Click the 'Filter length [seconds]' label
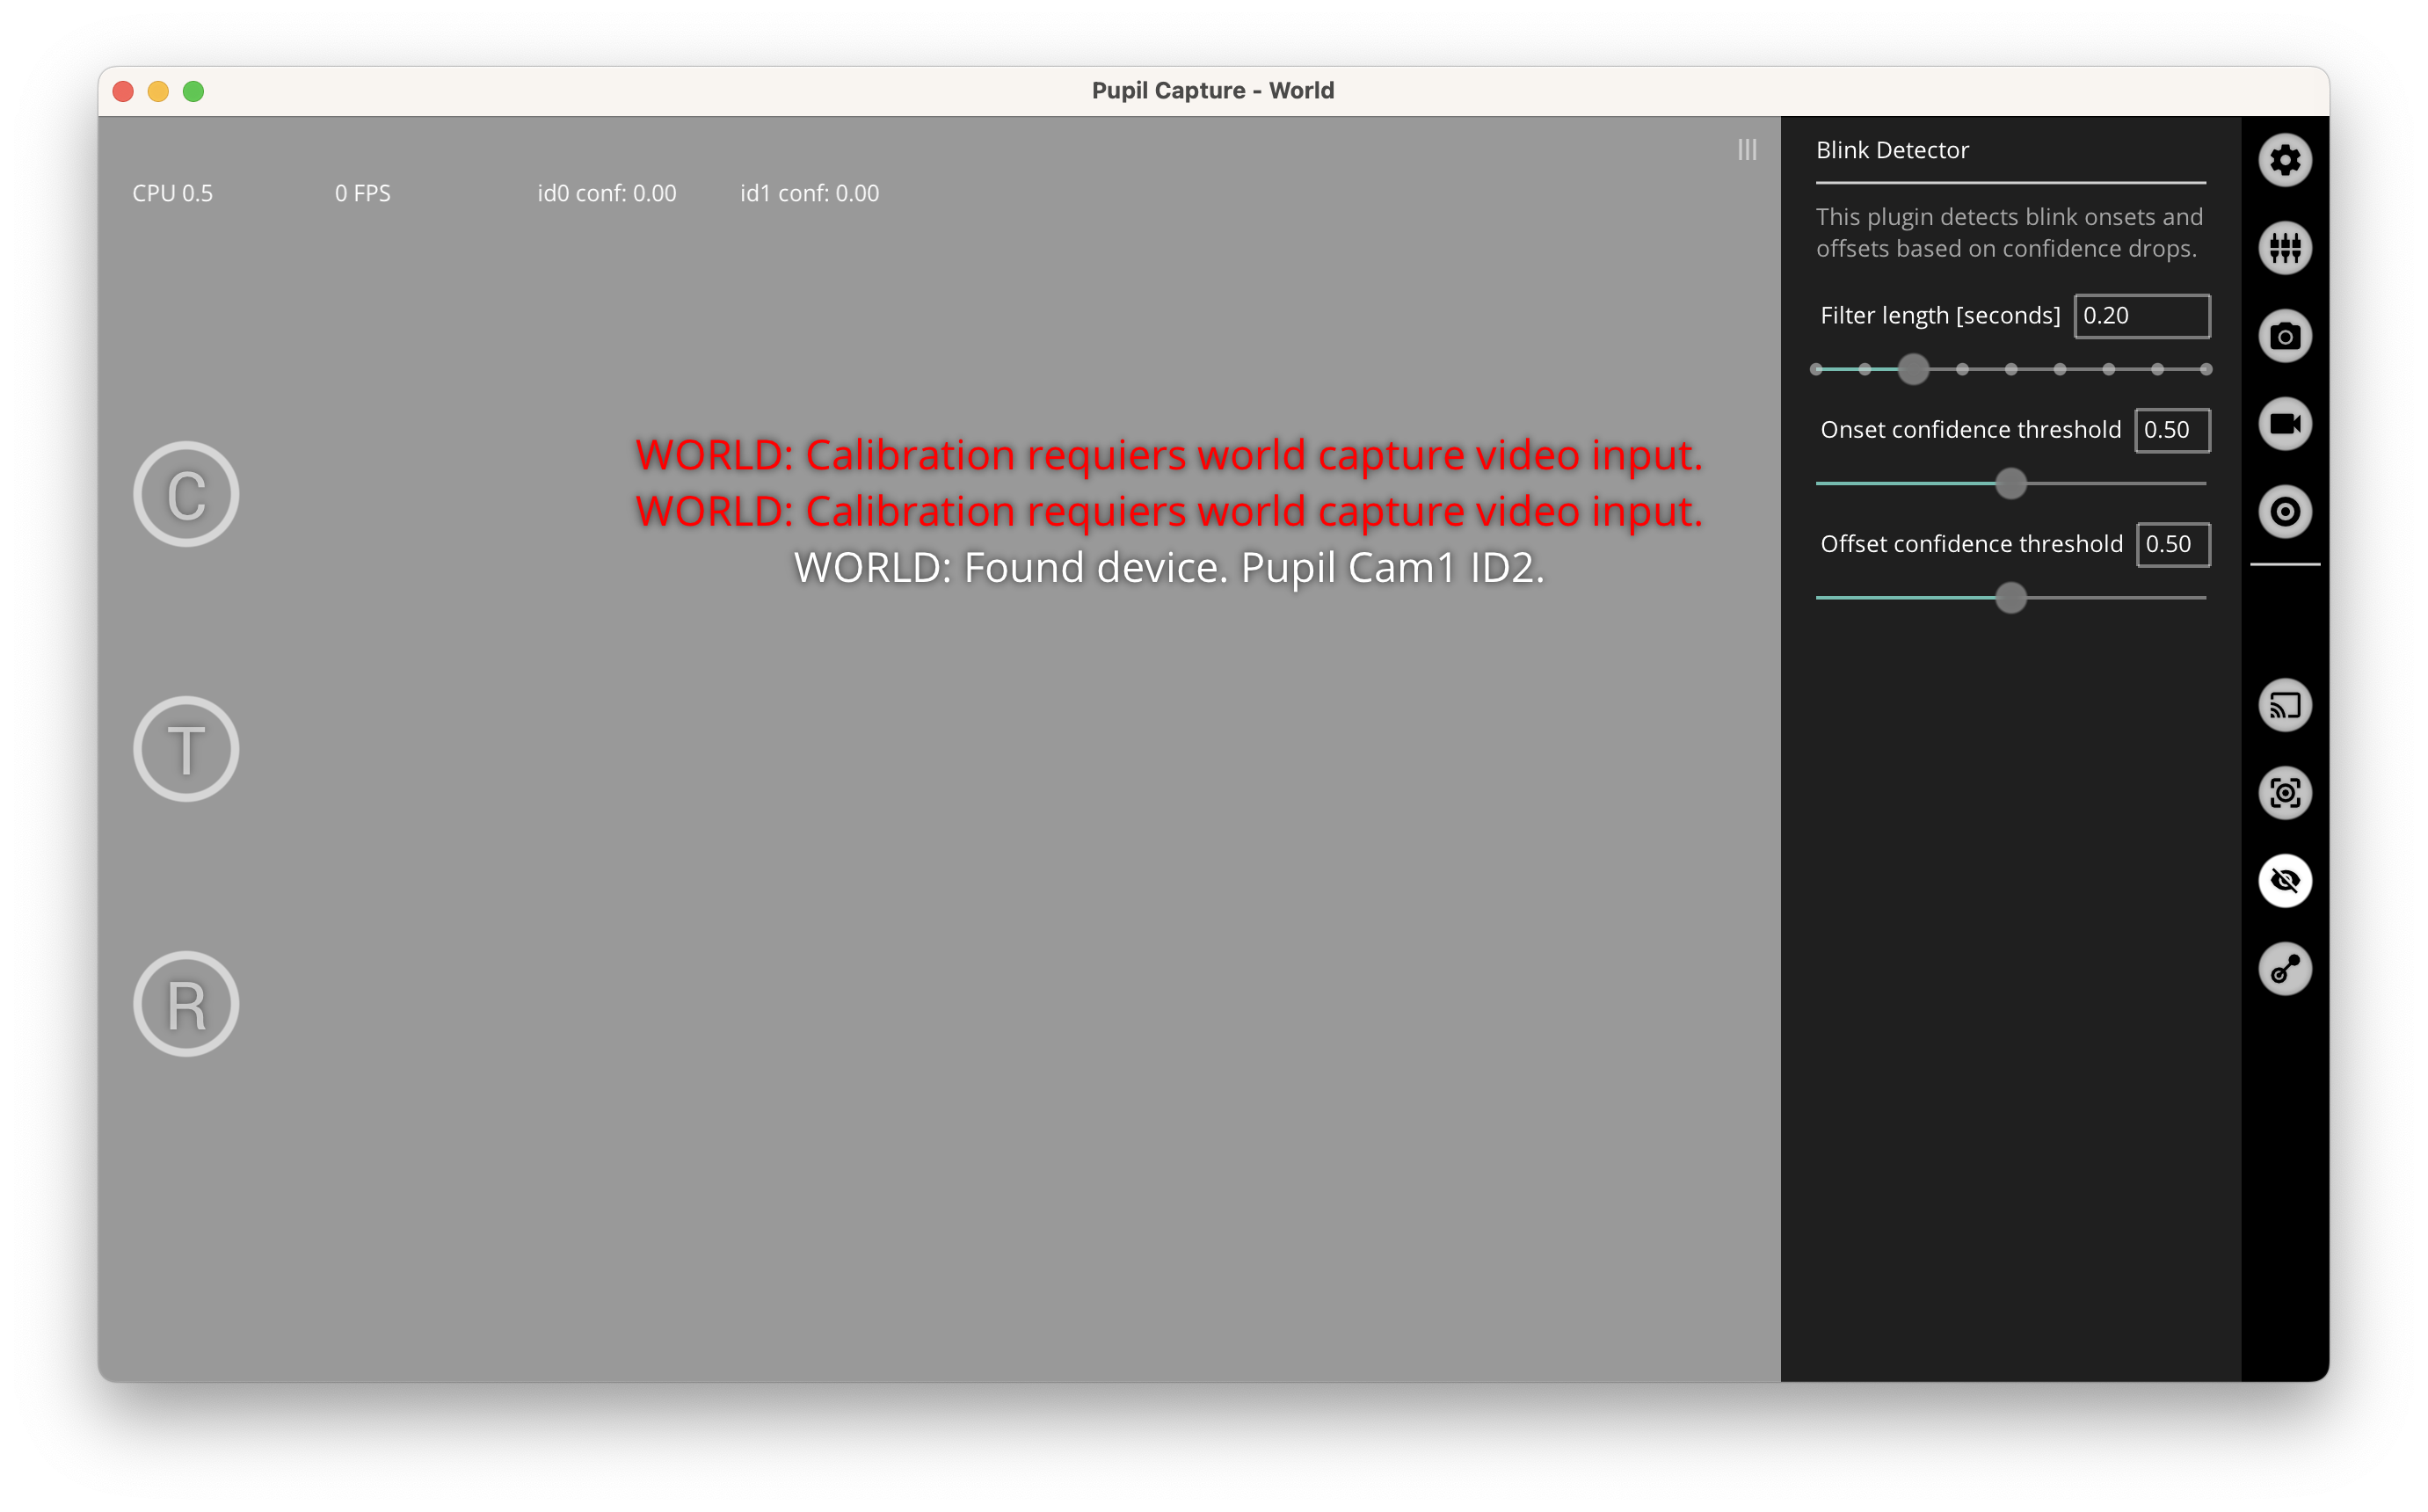 (1939, 316)
